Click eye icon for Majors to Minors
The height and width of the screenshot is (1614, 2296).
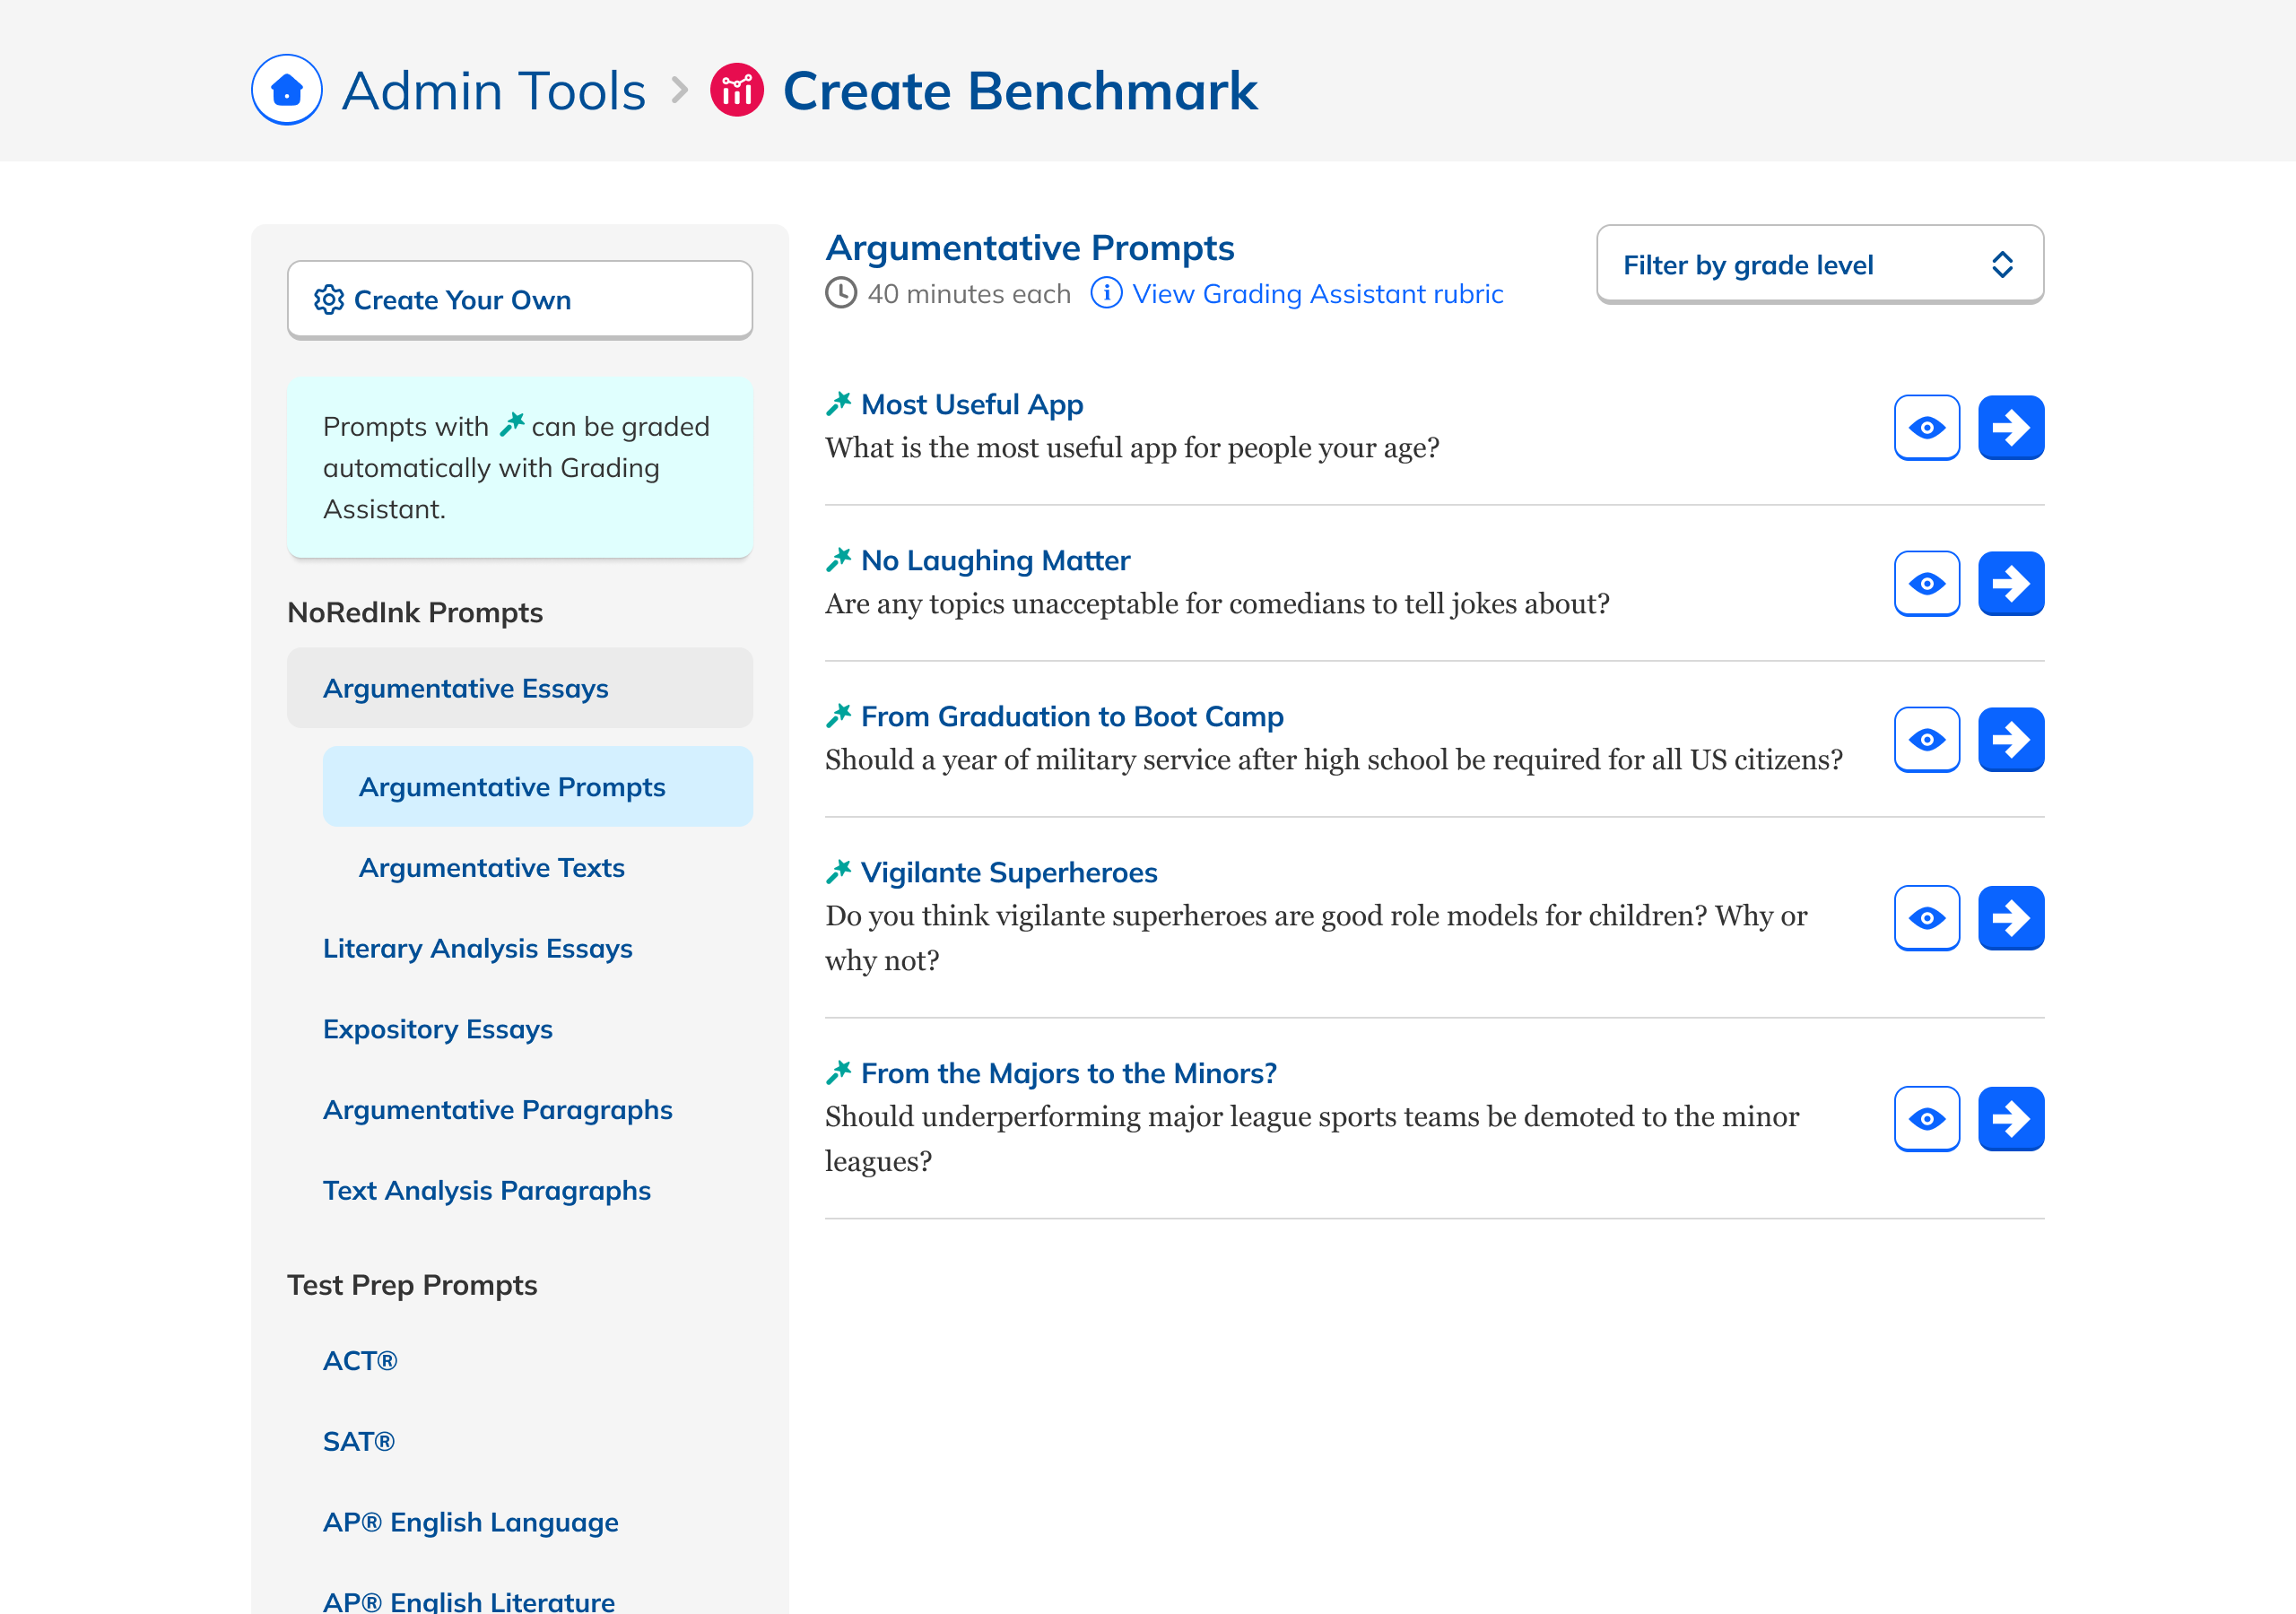(1926, 1119)
